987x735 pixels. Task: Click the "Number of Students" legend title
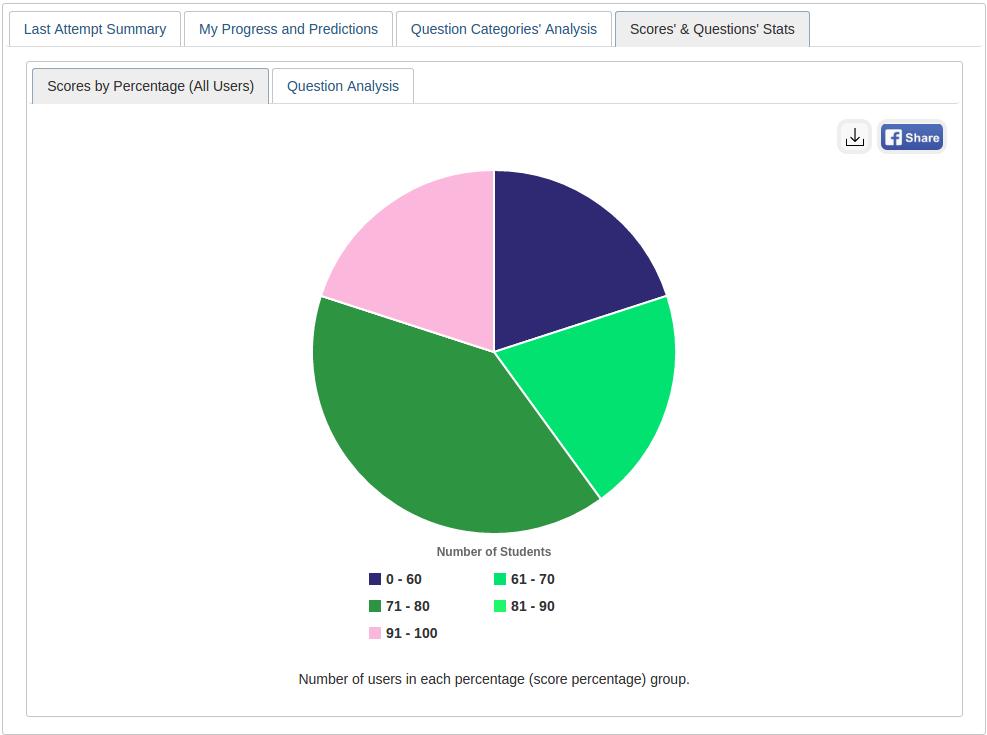tap(494, 552)
